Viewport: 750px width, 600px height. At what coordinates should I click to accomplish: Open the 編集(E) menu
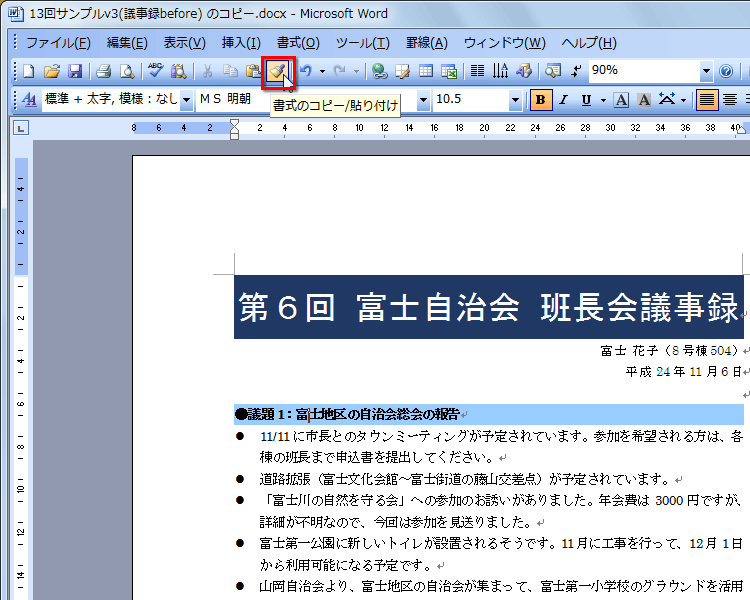coord(127,43)
